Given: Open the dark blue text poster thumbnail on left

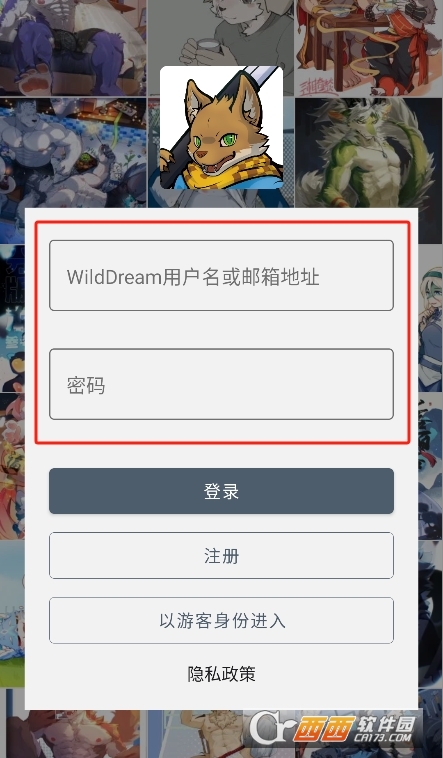Looking at the screenshot, I should tap(12, 318).
